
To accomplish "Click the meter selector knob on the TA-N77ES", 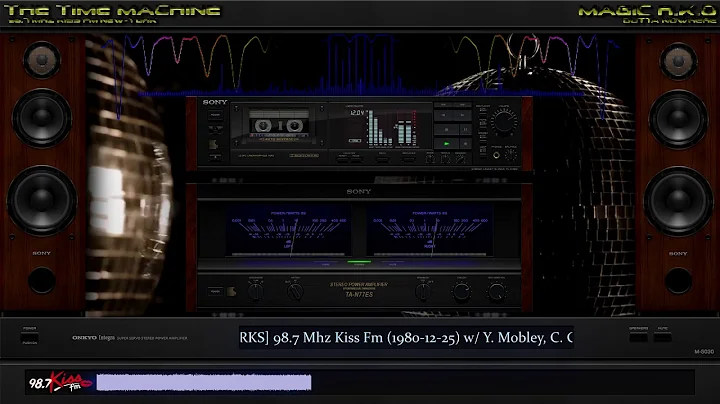I will [295, 291].
